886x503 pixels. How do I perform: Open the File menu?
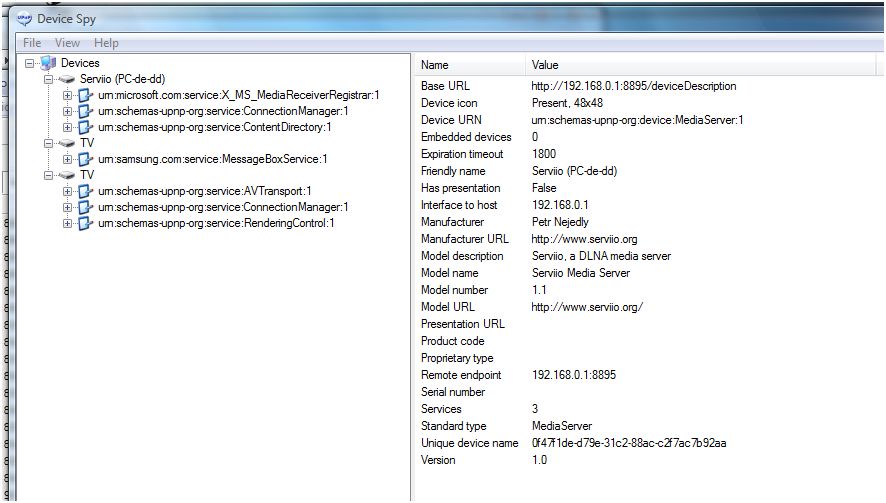(32, 43)
